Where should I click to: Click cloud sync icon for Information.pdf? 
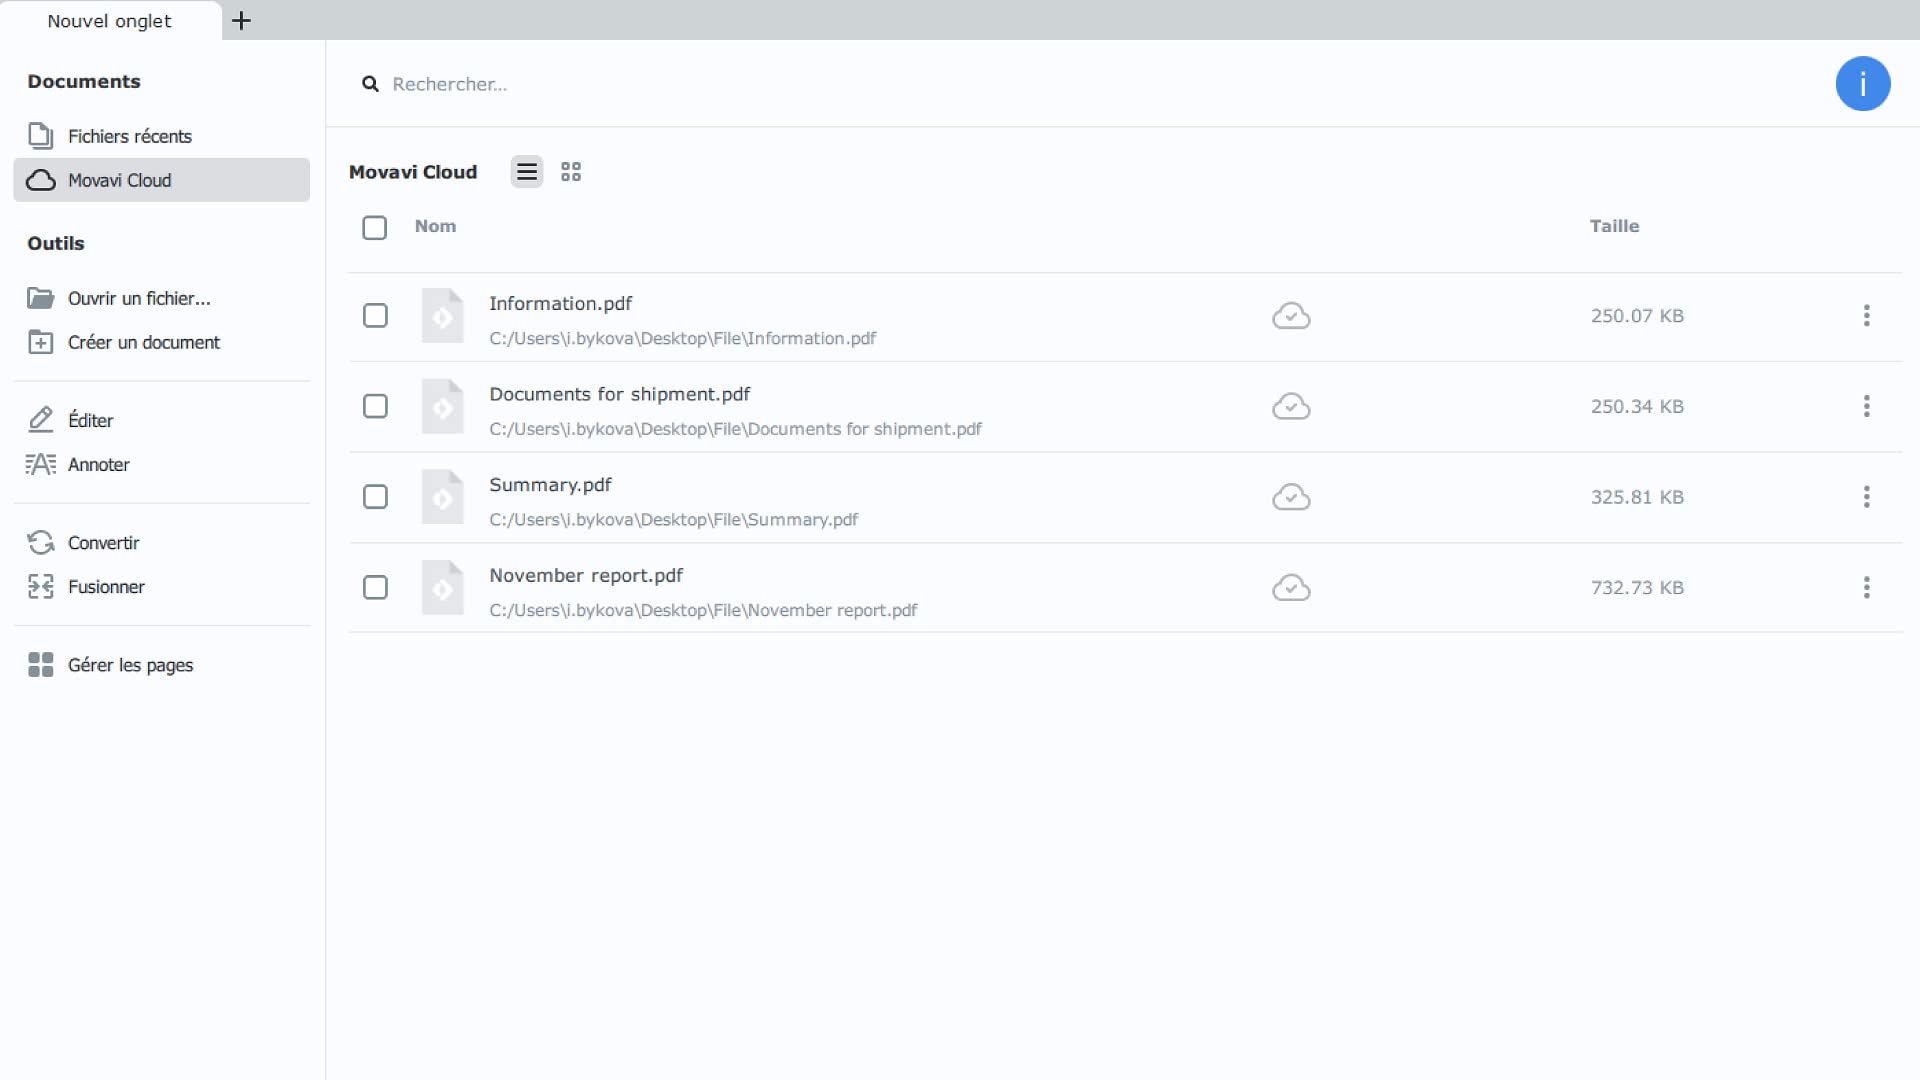click(1291, 316)
